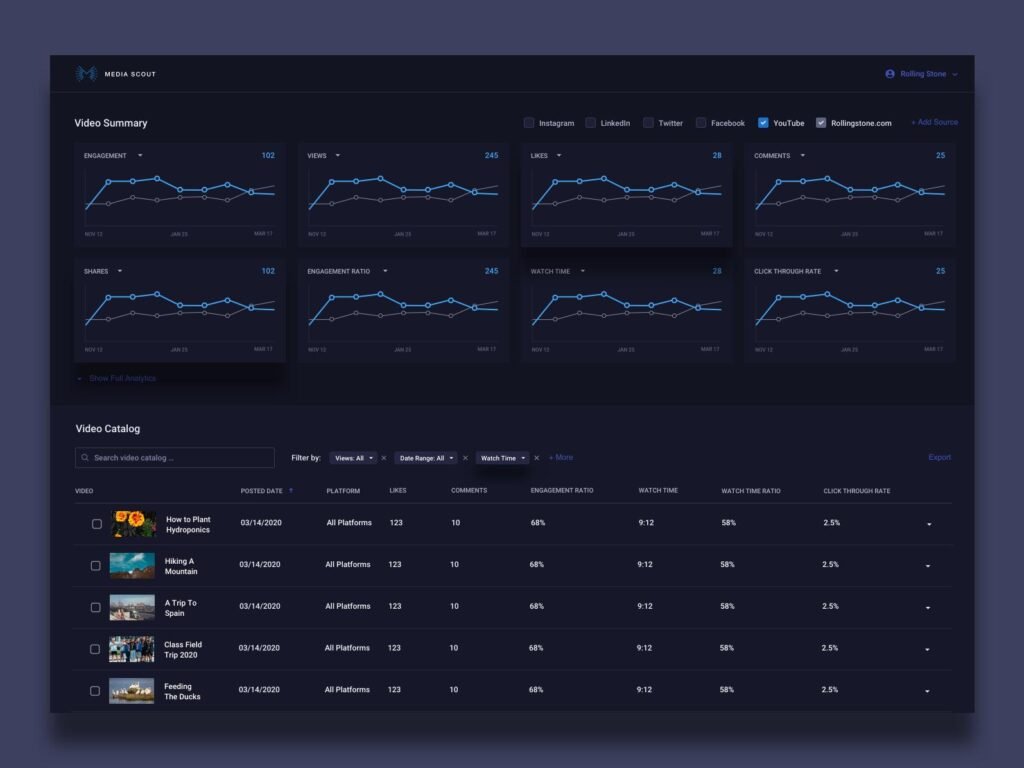
Task: Click a data point on the Likes chart
Action: point(604,179)
